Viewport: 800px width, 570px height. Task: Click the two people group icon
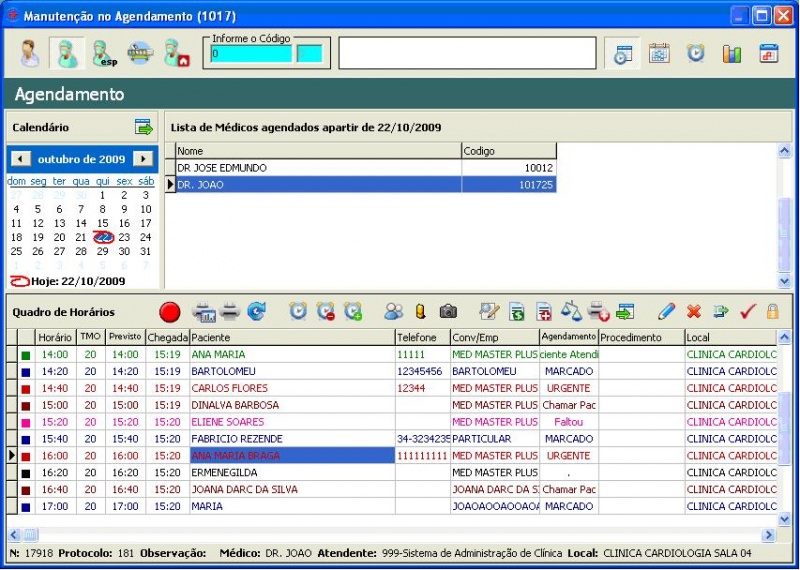click(393, 312)
